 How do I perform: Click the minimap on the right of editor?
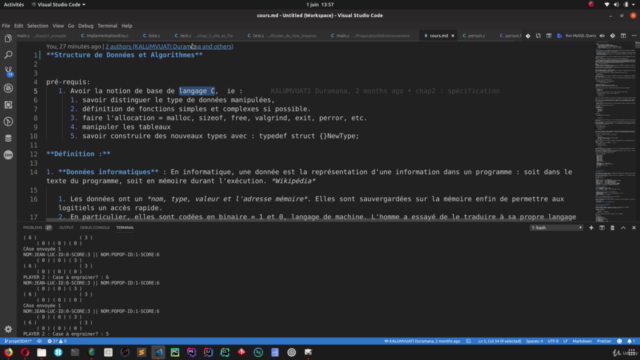tap(614, 131)
